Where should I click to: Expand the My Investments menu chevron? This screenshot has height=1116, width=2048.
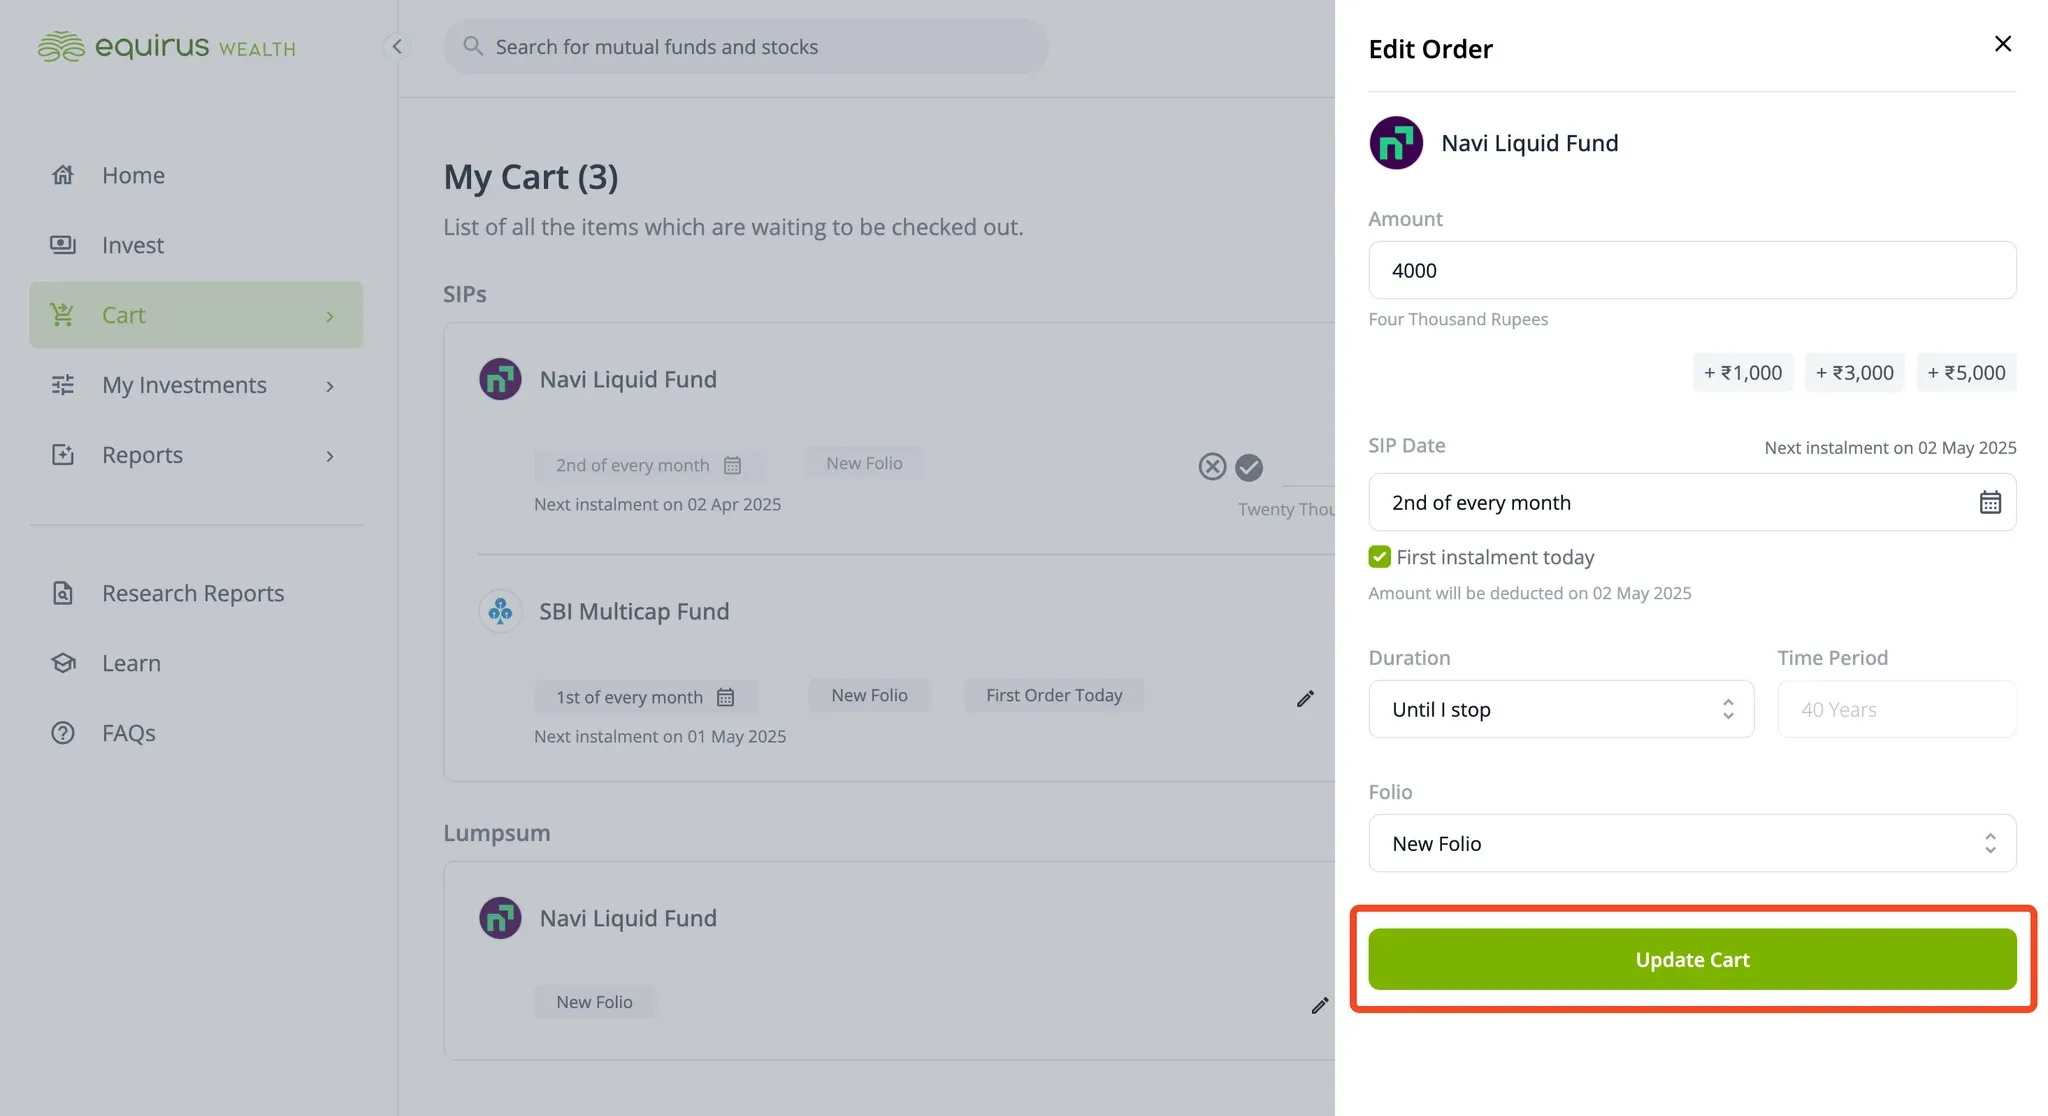coord(330,386)
